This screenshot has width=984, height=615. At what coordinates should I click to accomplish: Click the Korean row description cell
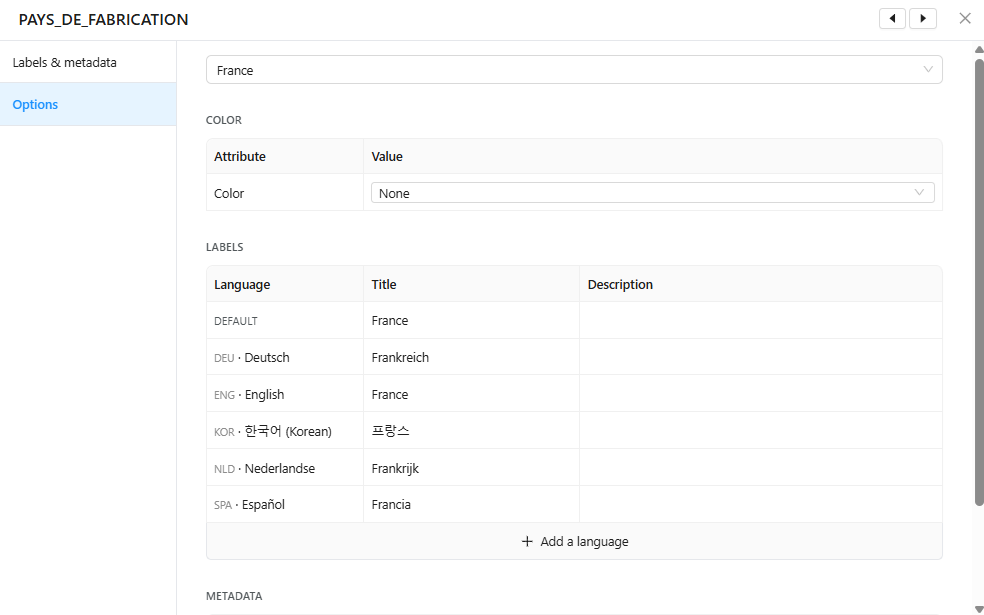click(761, 431)
